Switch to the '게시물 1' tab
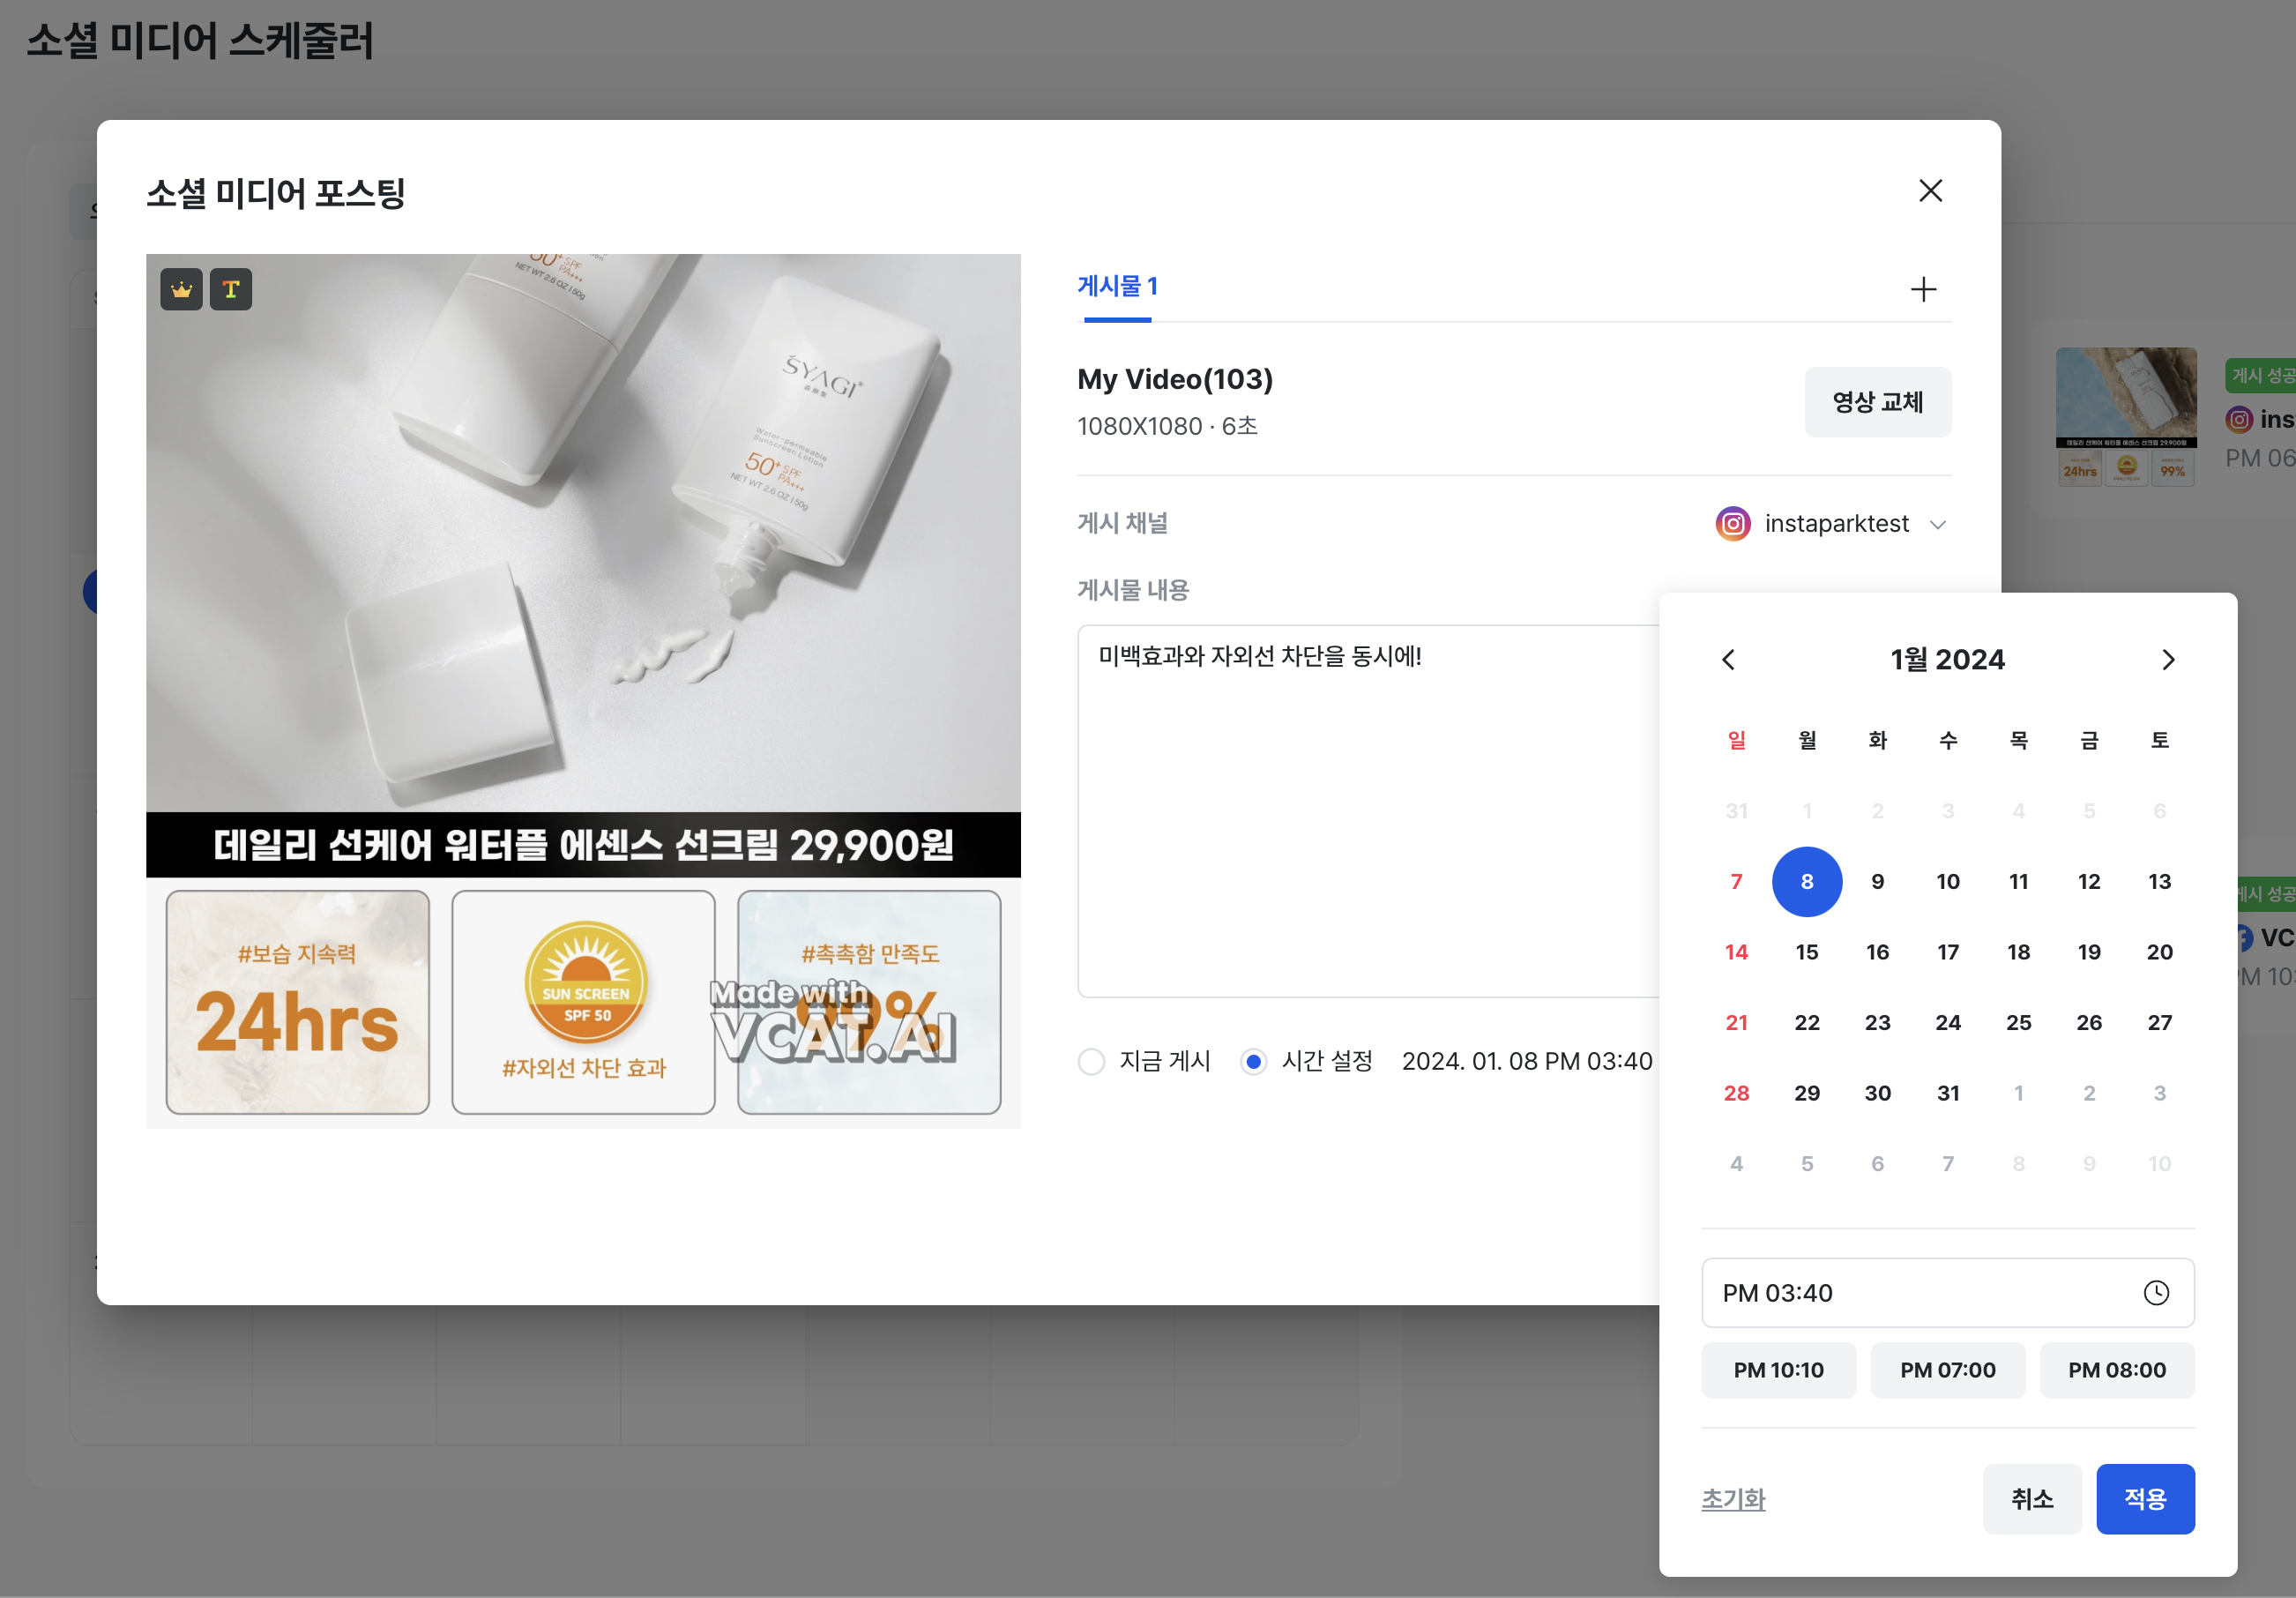The image size is (2296, 1598). click(x=1117, y=287)
